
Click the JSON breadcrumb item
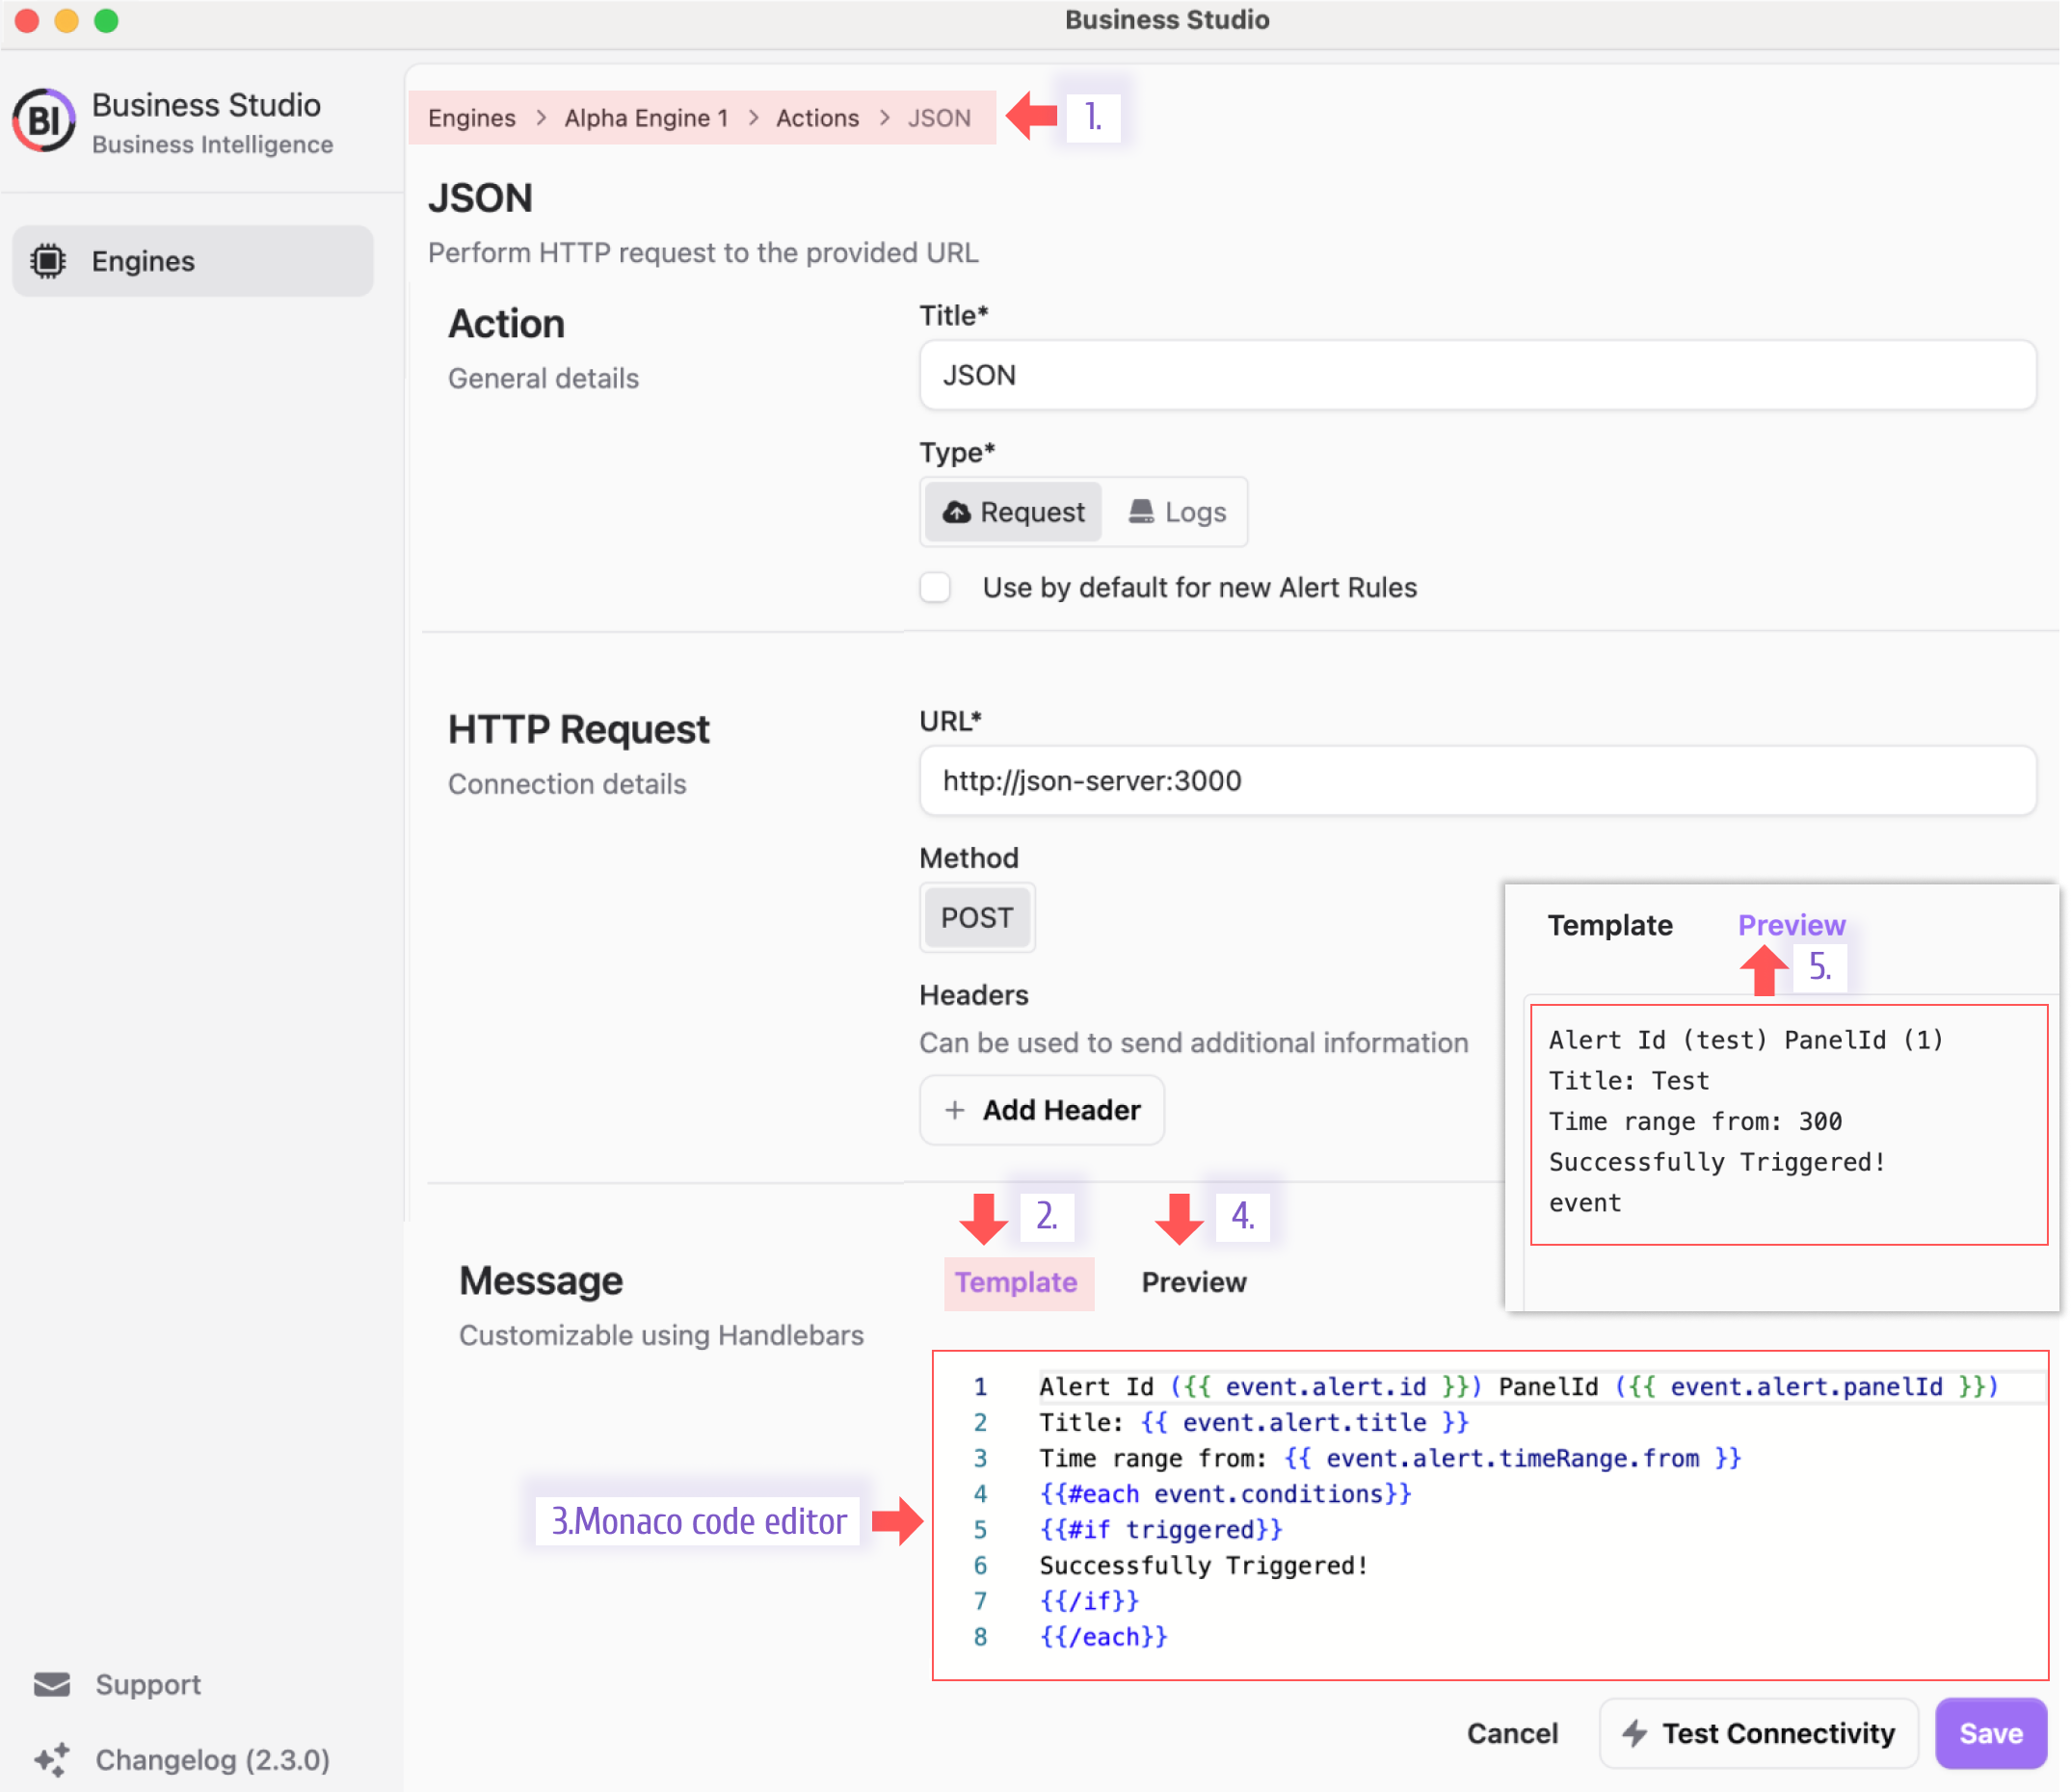939,118
